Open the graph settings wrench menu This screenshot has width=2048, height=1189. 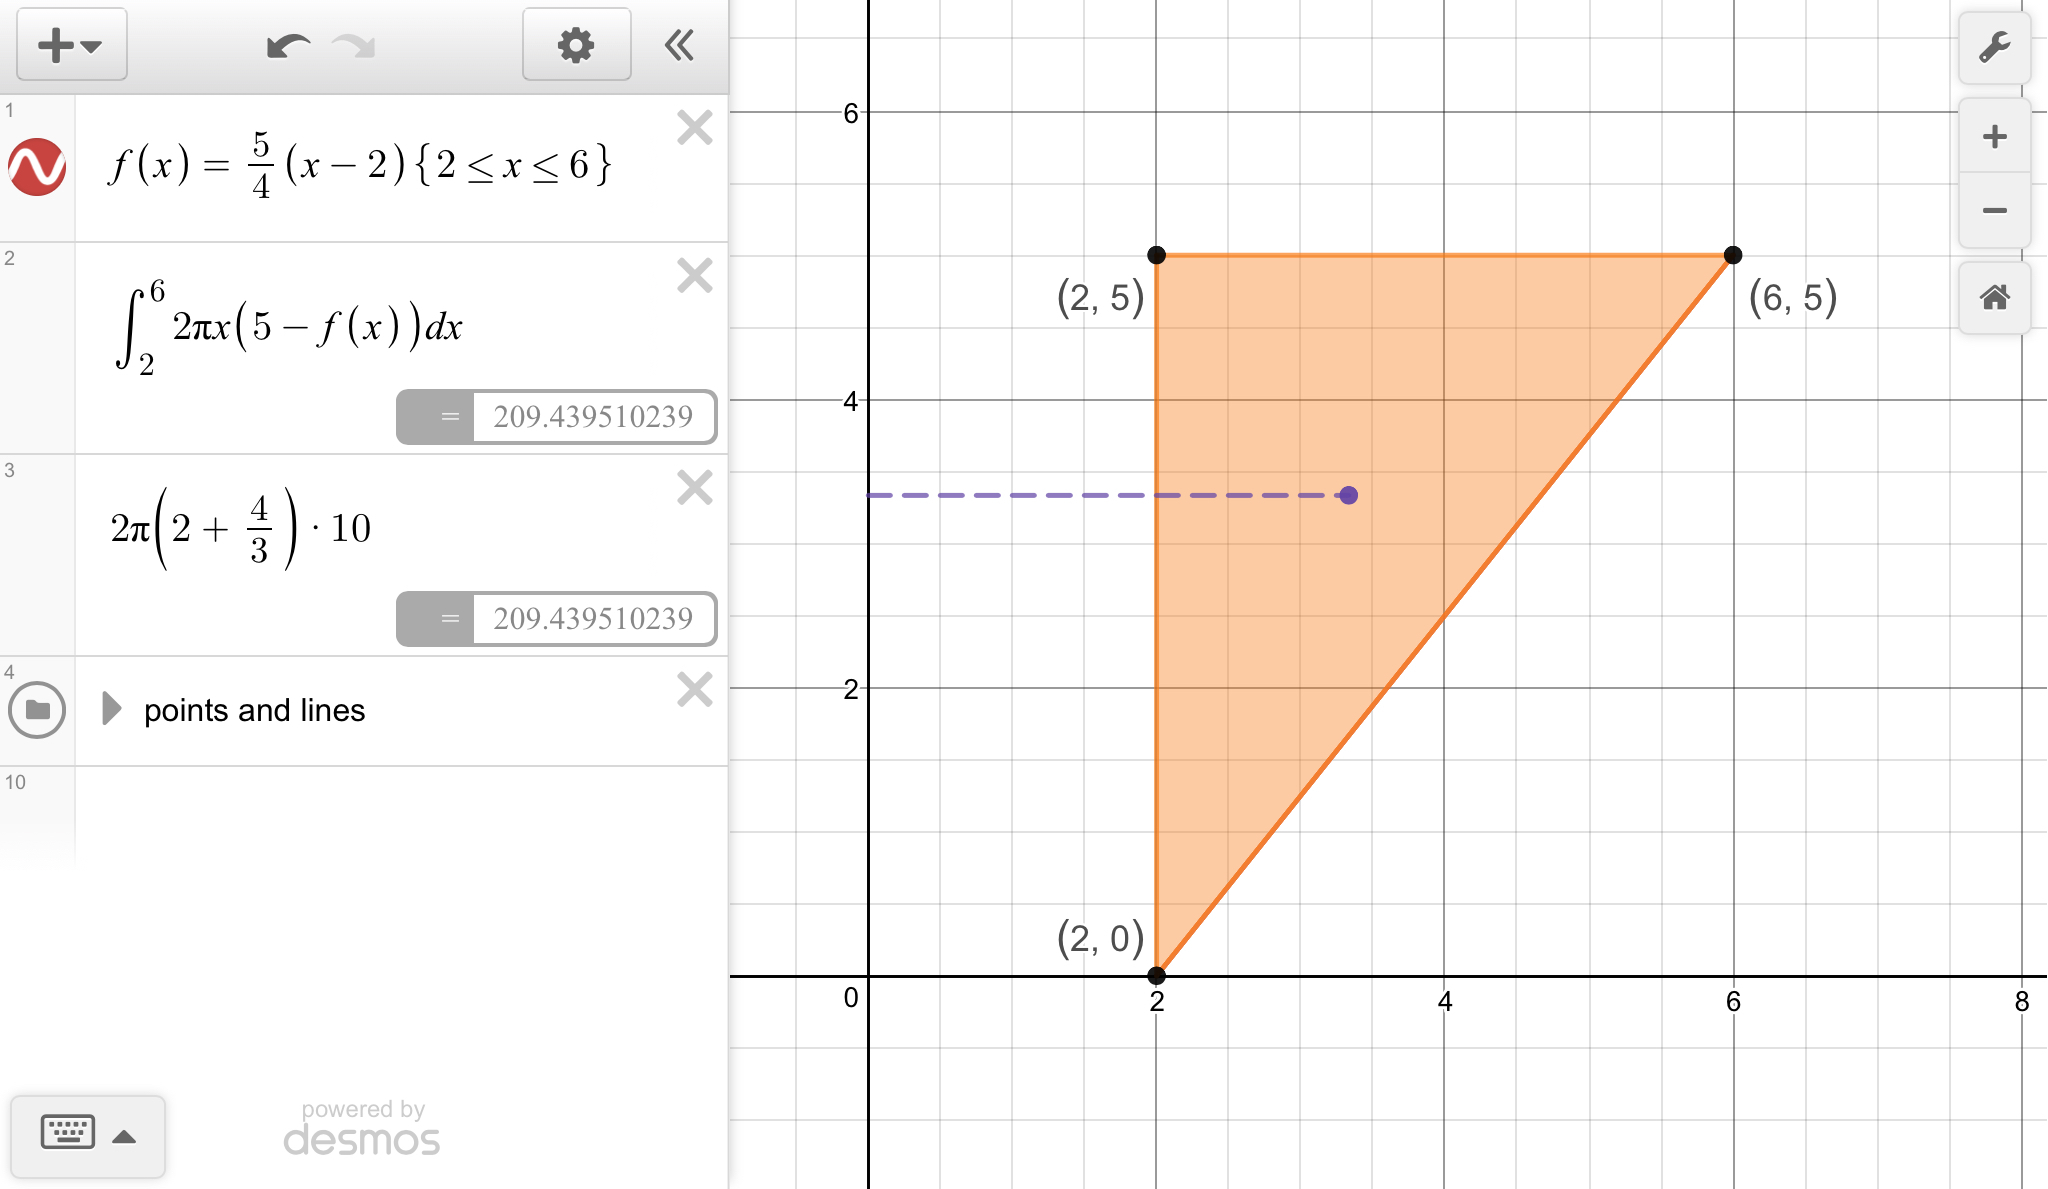[1994, 47]
